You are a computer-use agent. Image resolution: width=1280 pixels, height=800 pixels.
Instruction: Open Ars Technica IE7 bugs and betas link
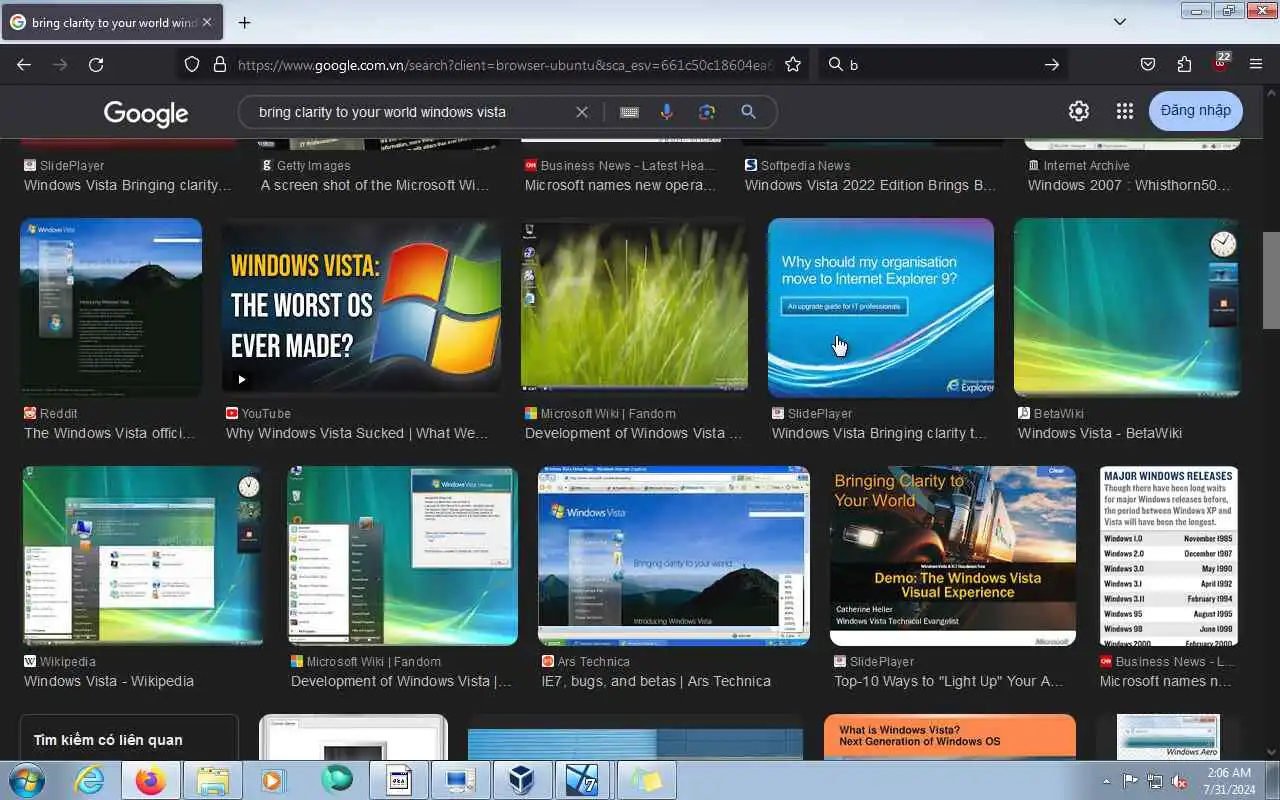pos(656,681)
